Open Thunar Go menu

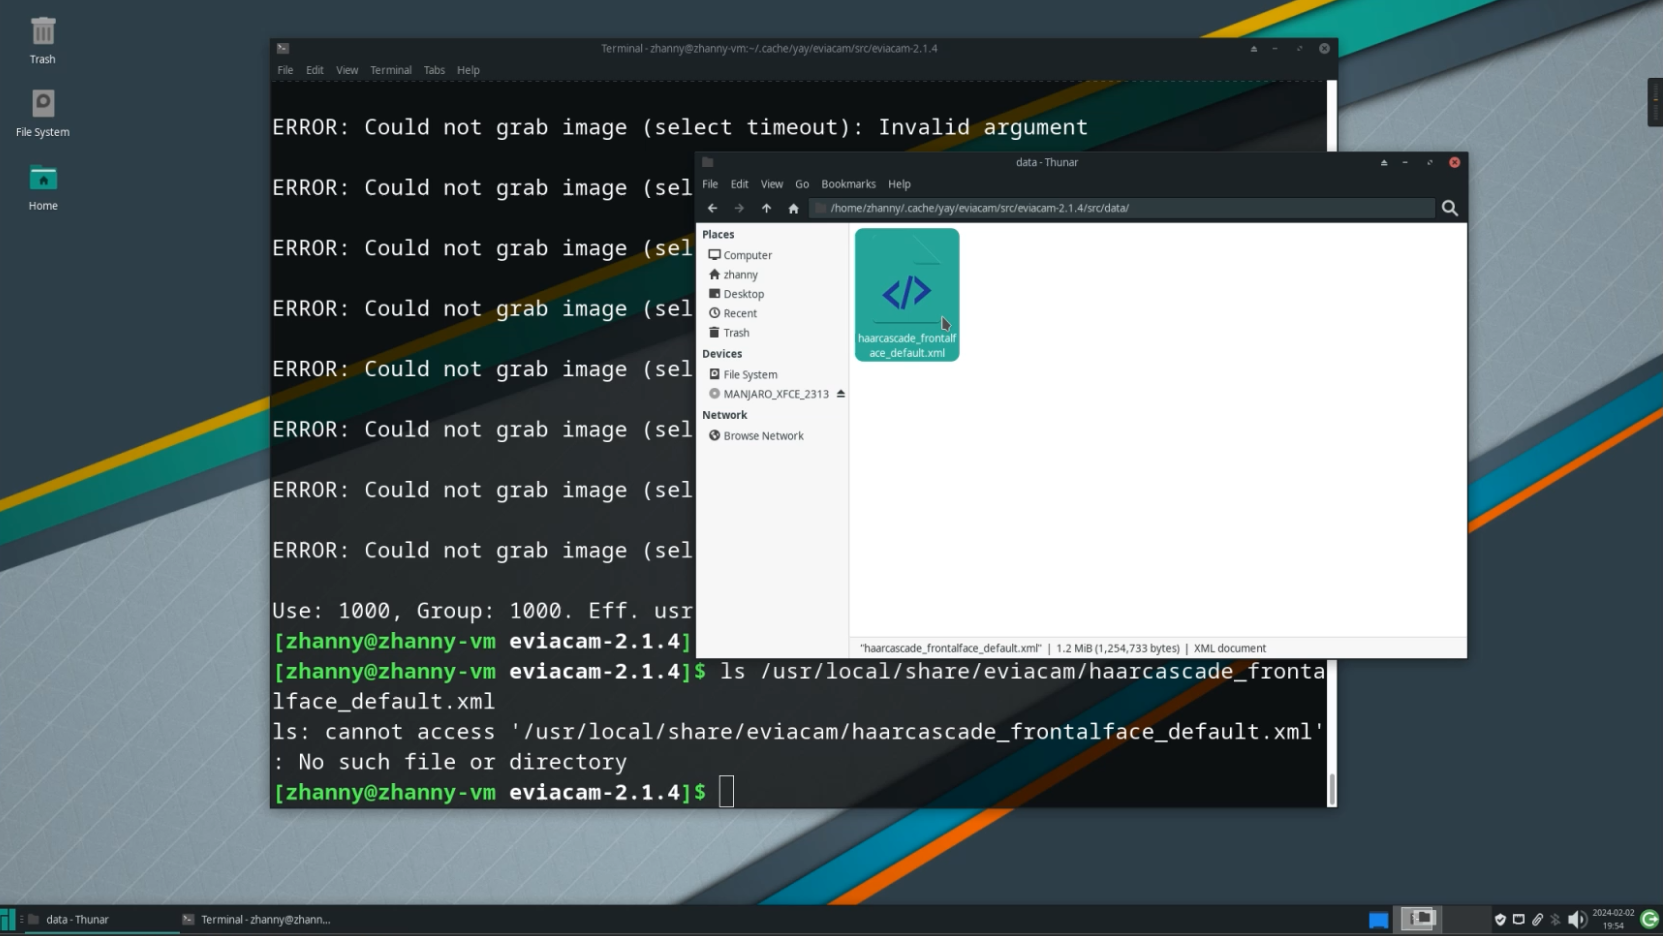tap(802, 184)
